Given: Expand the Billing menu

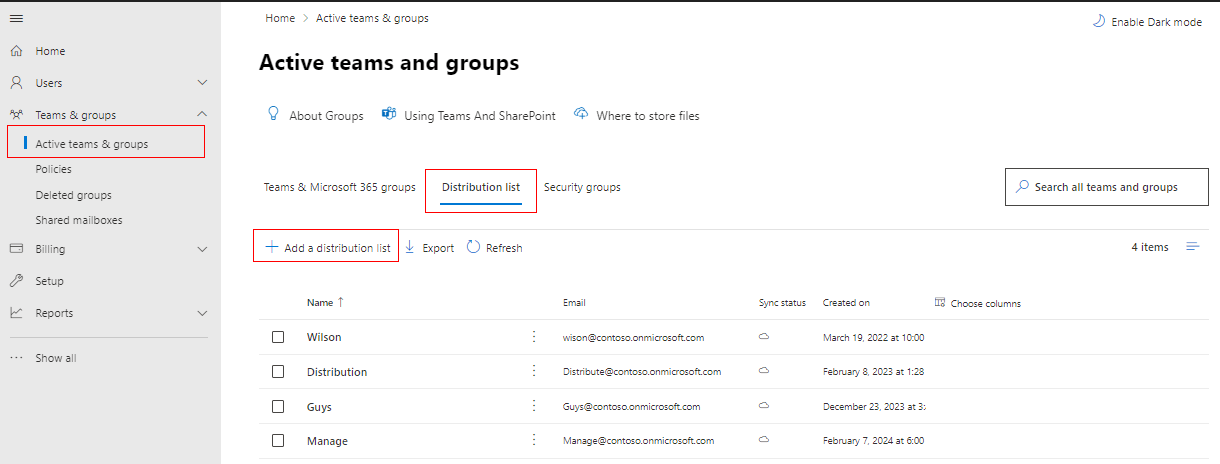Looking at the screenshot, I should [x=202, y=249].
